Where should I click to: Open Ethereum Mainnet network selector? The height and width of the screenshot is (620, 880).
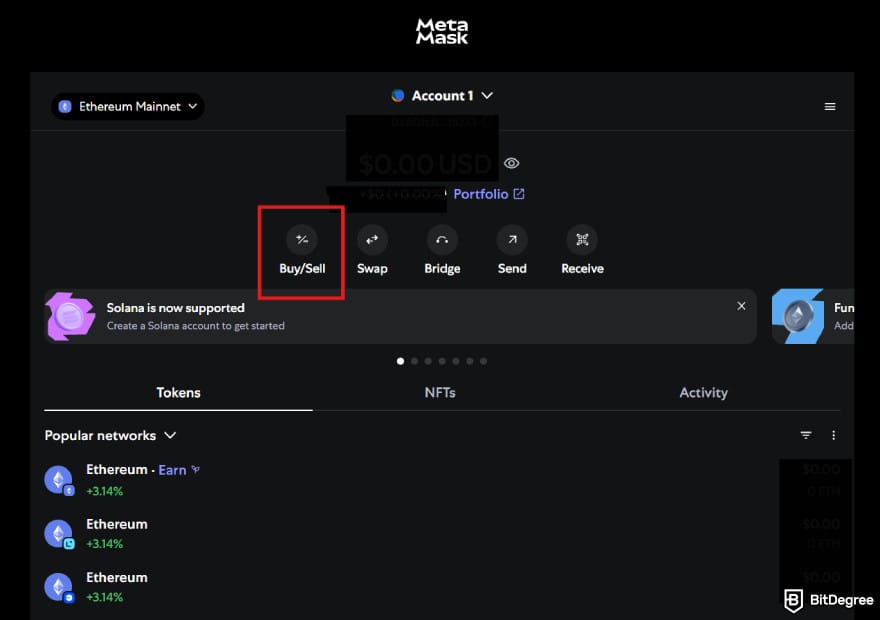coord(128,107)
